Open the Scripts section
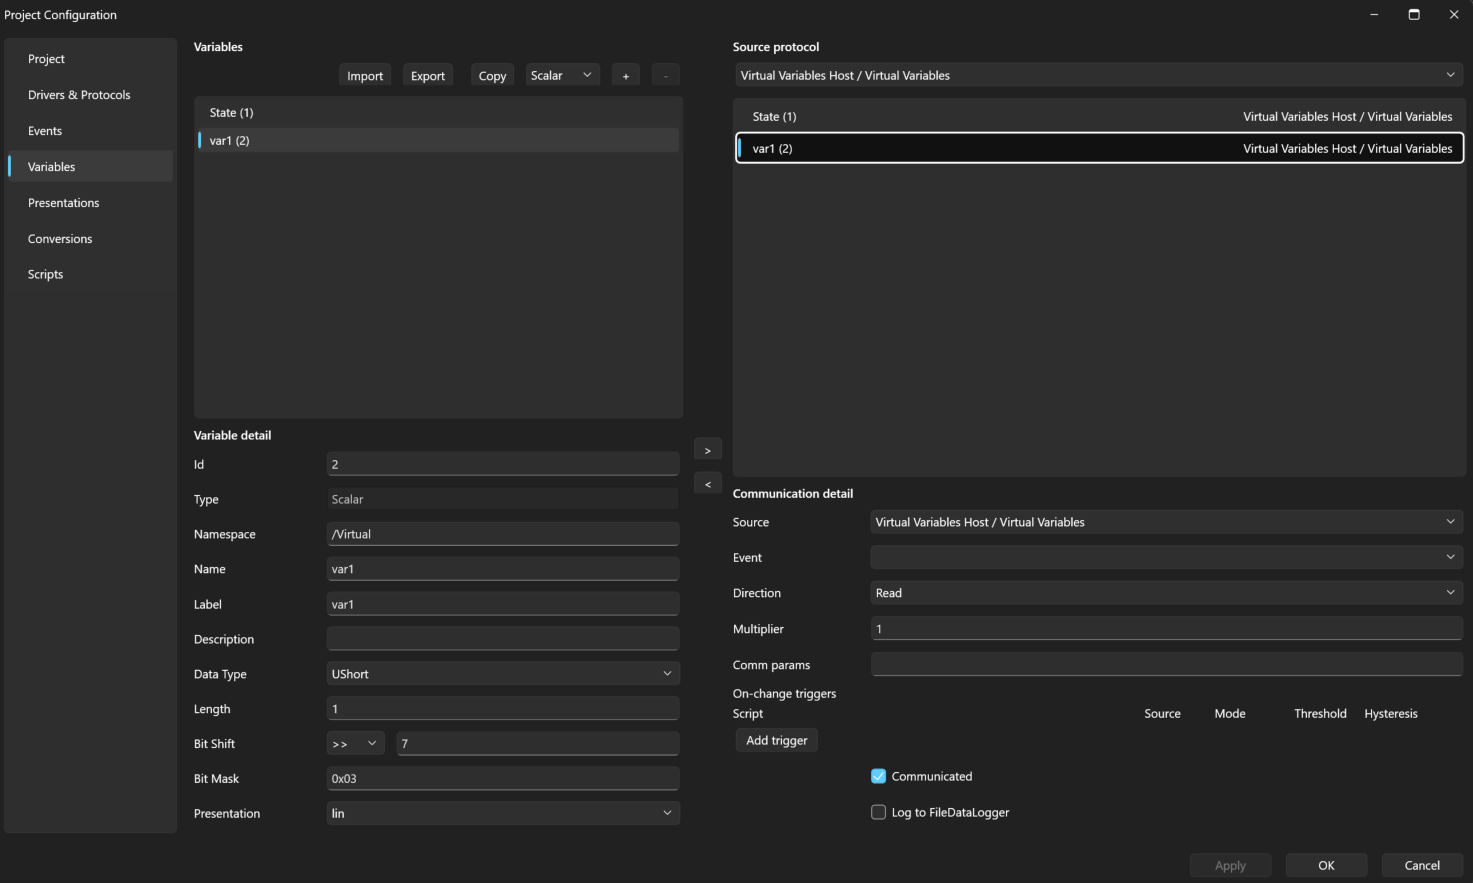This screenshot has height=883, width=1473. tap(90, 274)
